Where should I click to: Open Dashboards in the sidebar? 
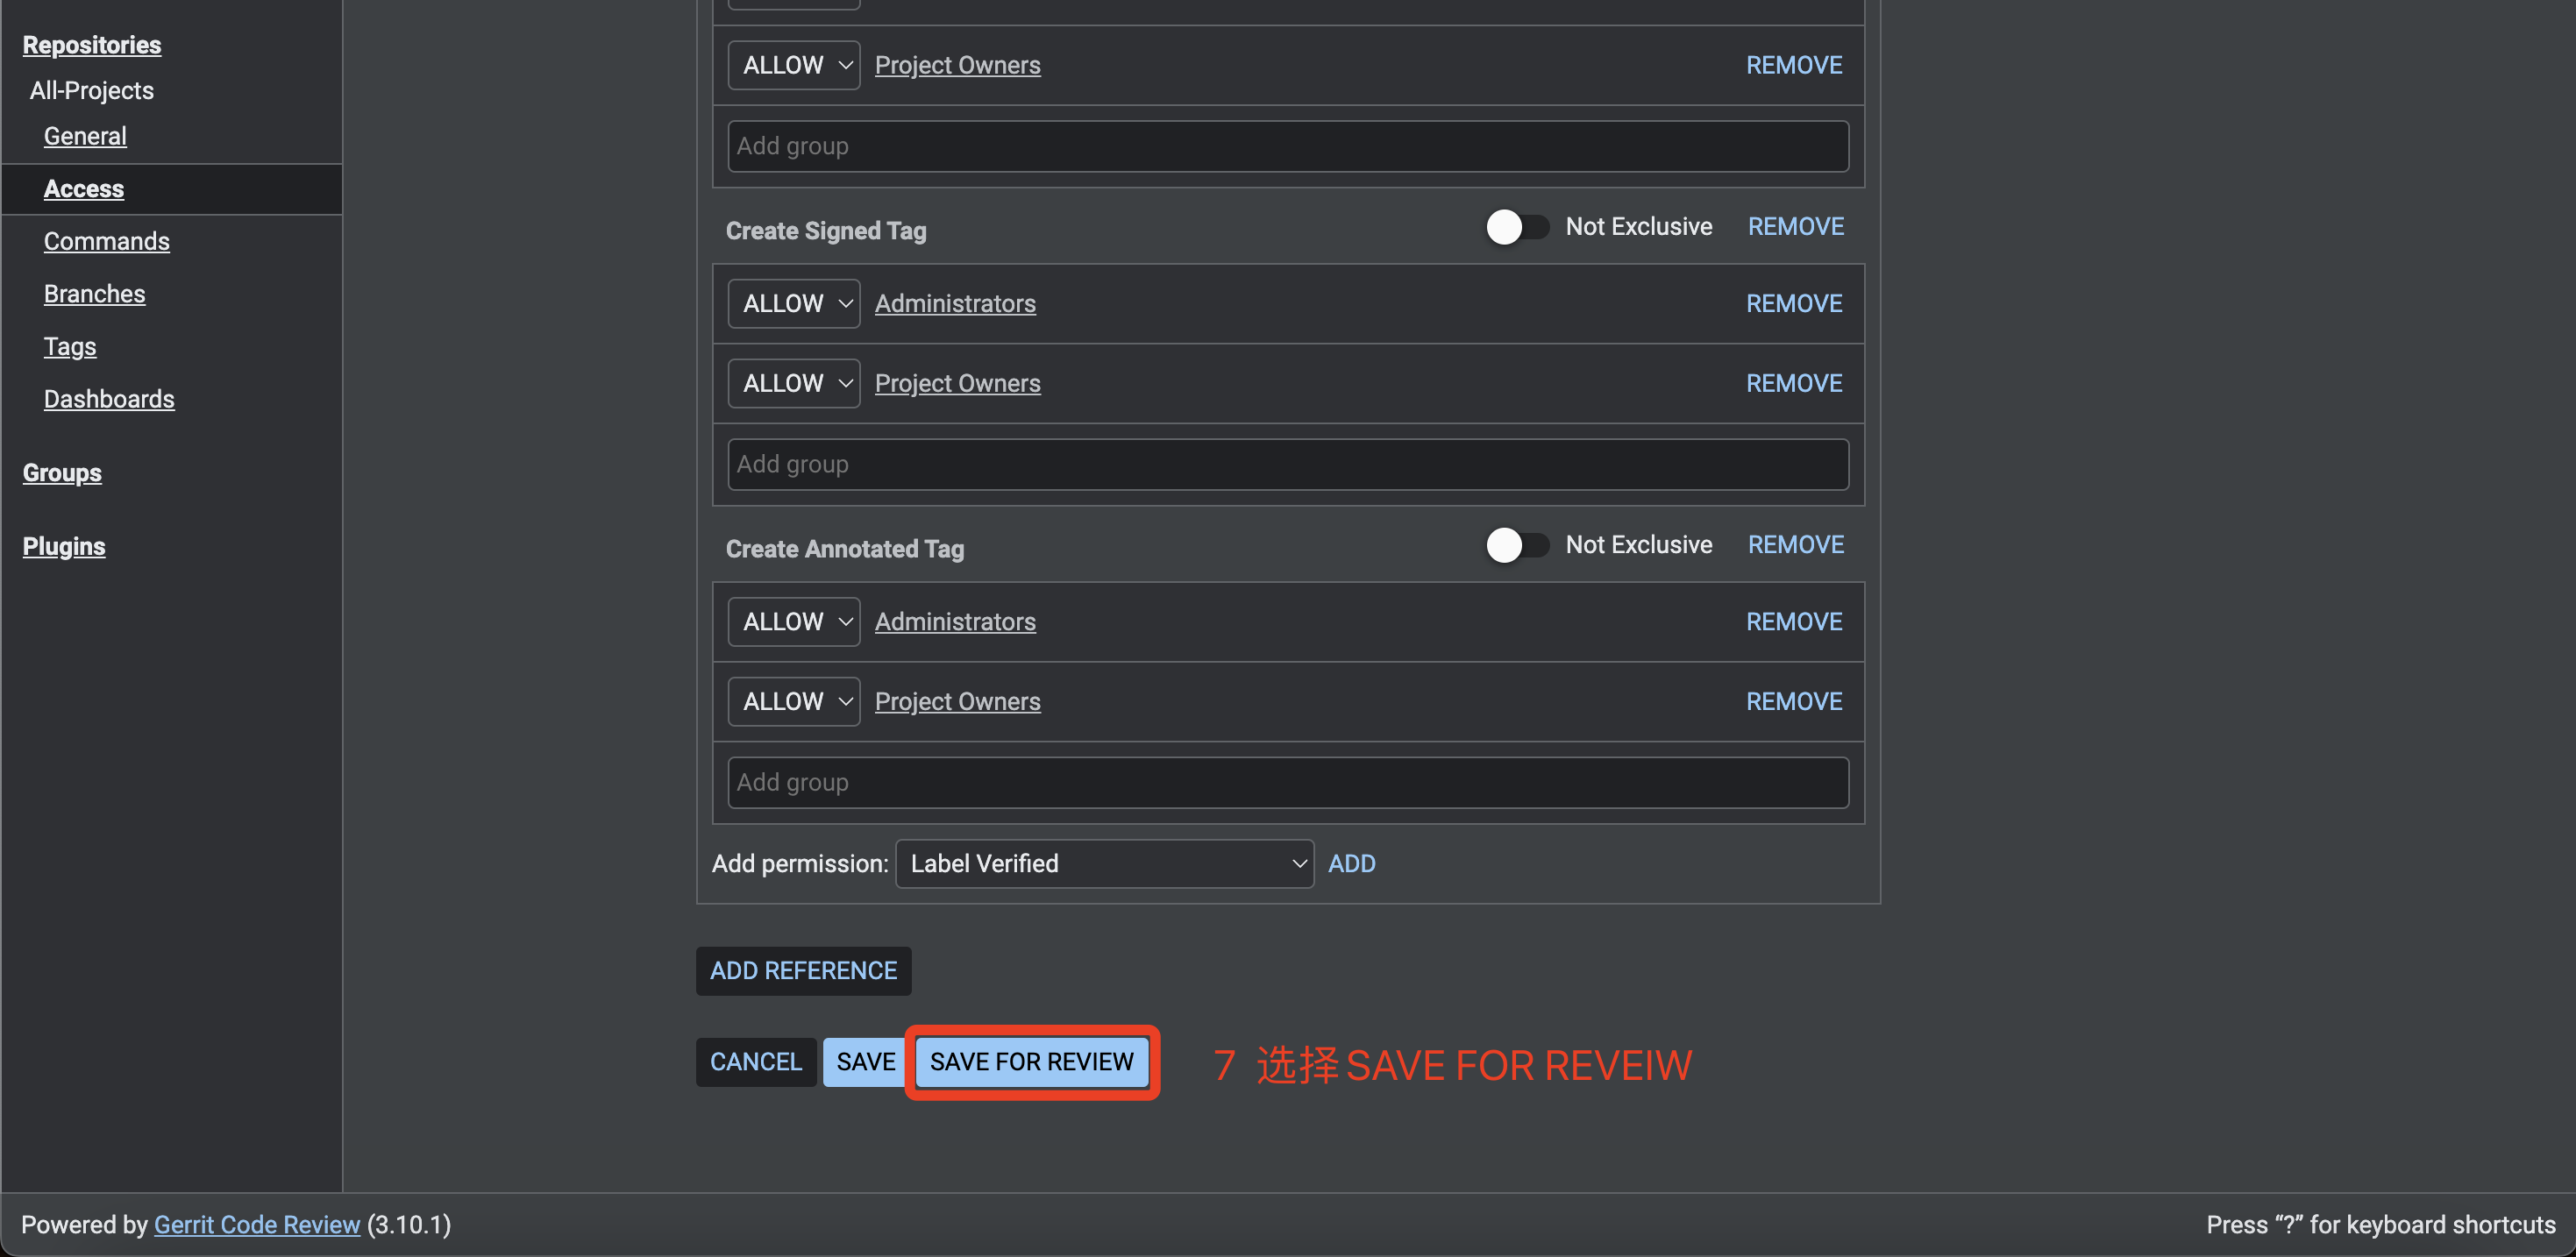point(109,399)
